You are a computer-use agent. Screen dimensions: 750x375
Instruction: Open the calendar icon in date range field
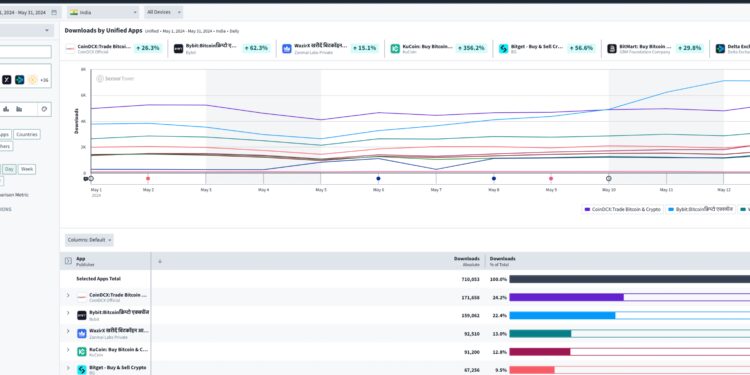tap(54, 12)
